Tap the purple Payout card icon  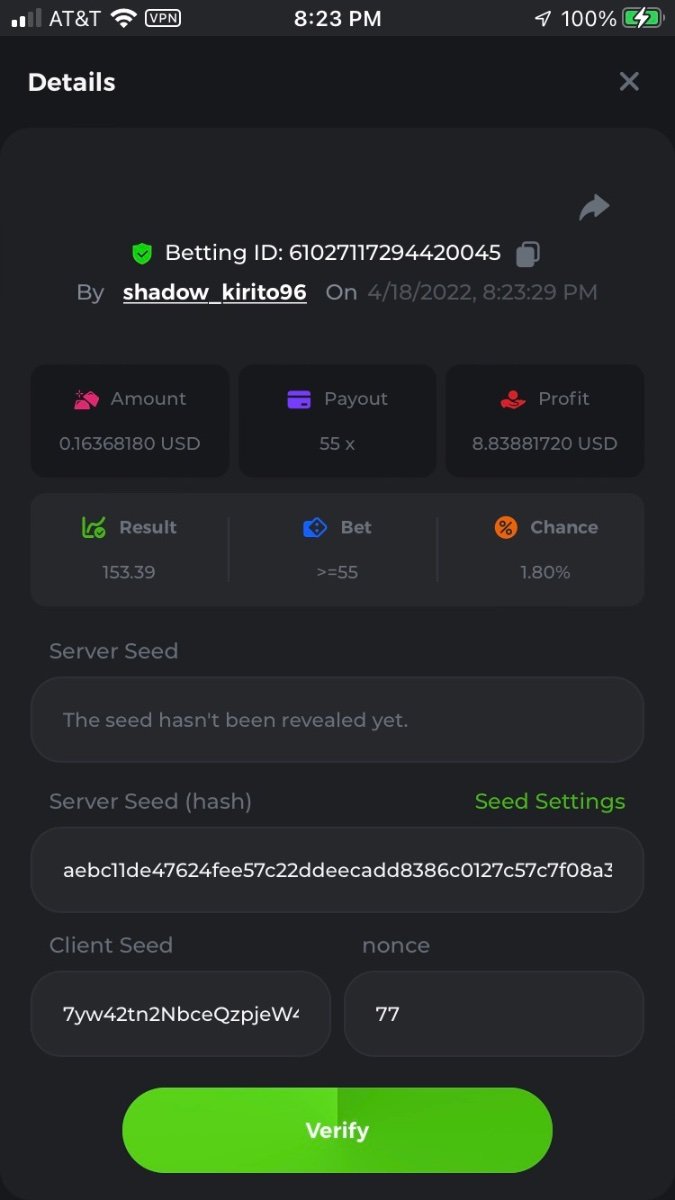(x=298, y=399)
